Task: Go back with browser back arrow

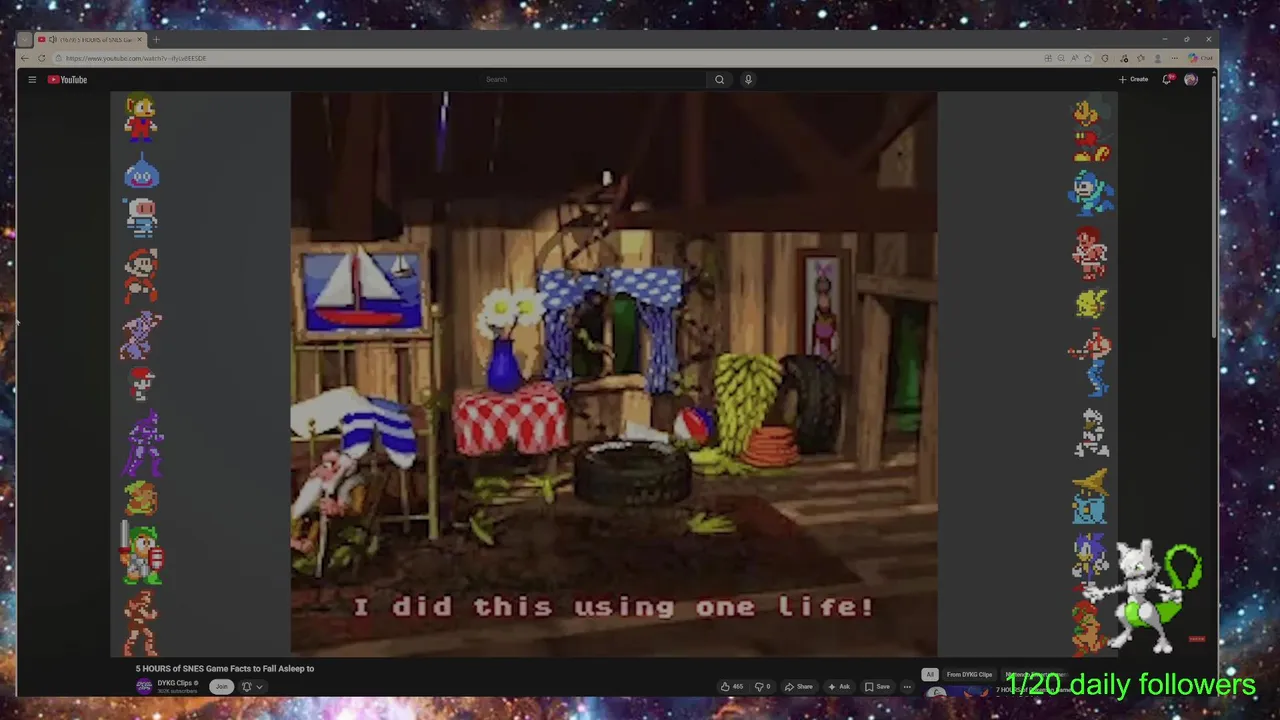Action: tap(26, 58)
